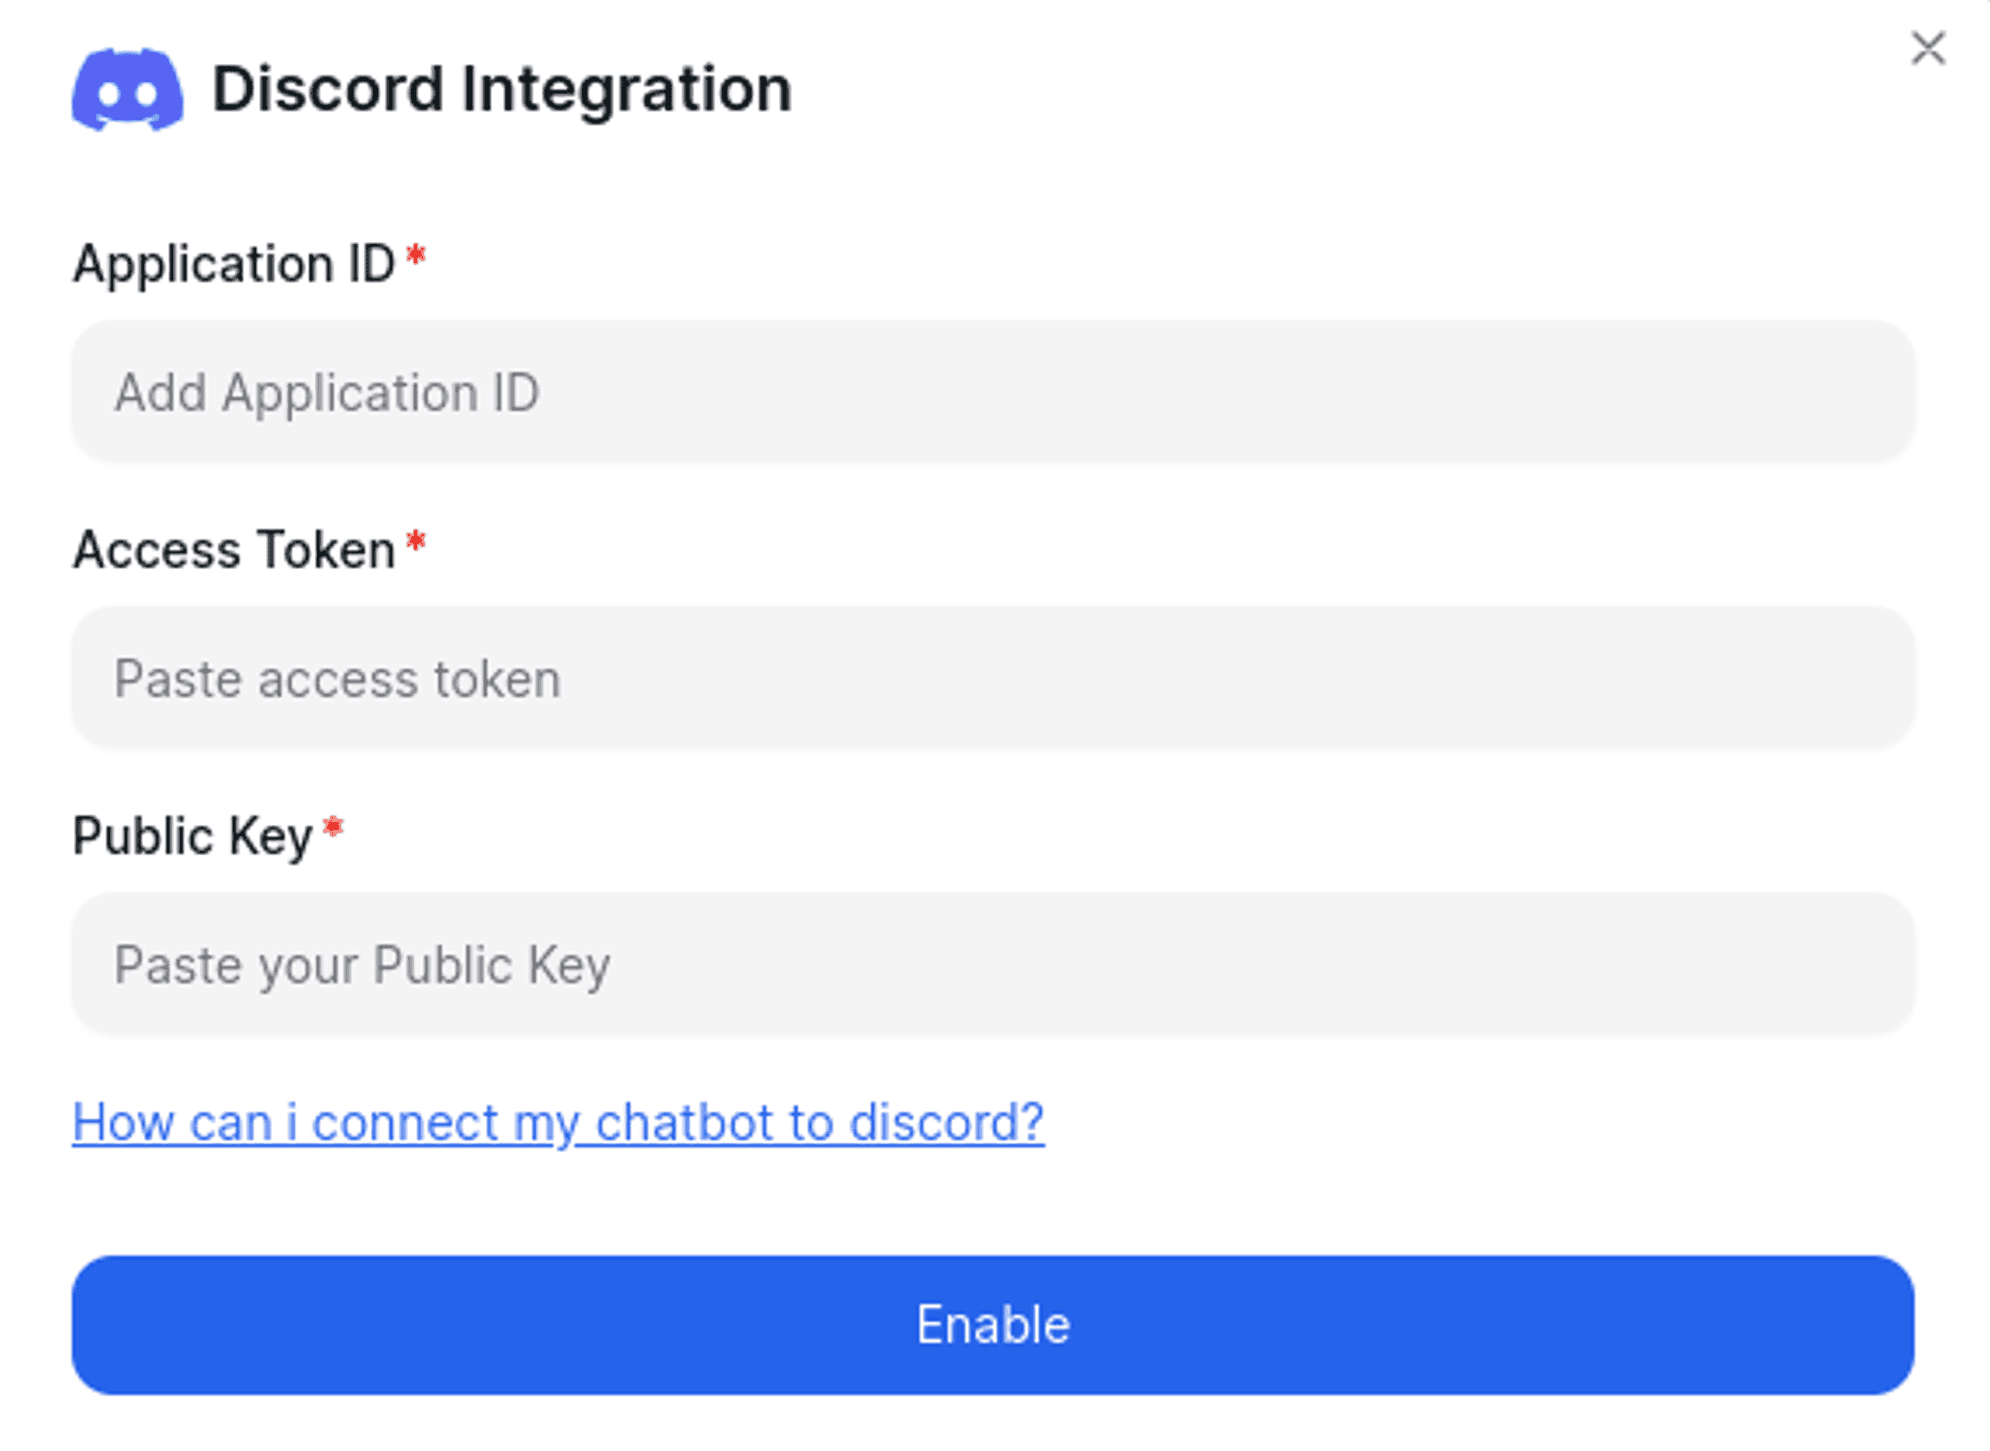The image size is (1990, 1451).
Task: Click the word 'Integration' in the title
Action: click(x=626, y=89)
